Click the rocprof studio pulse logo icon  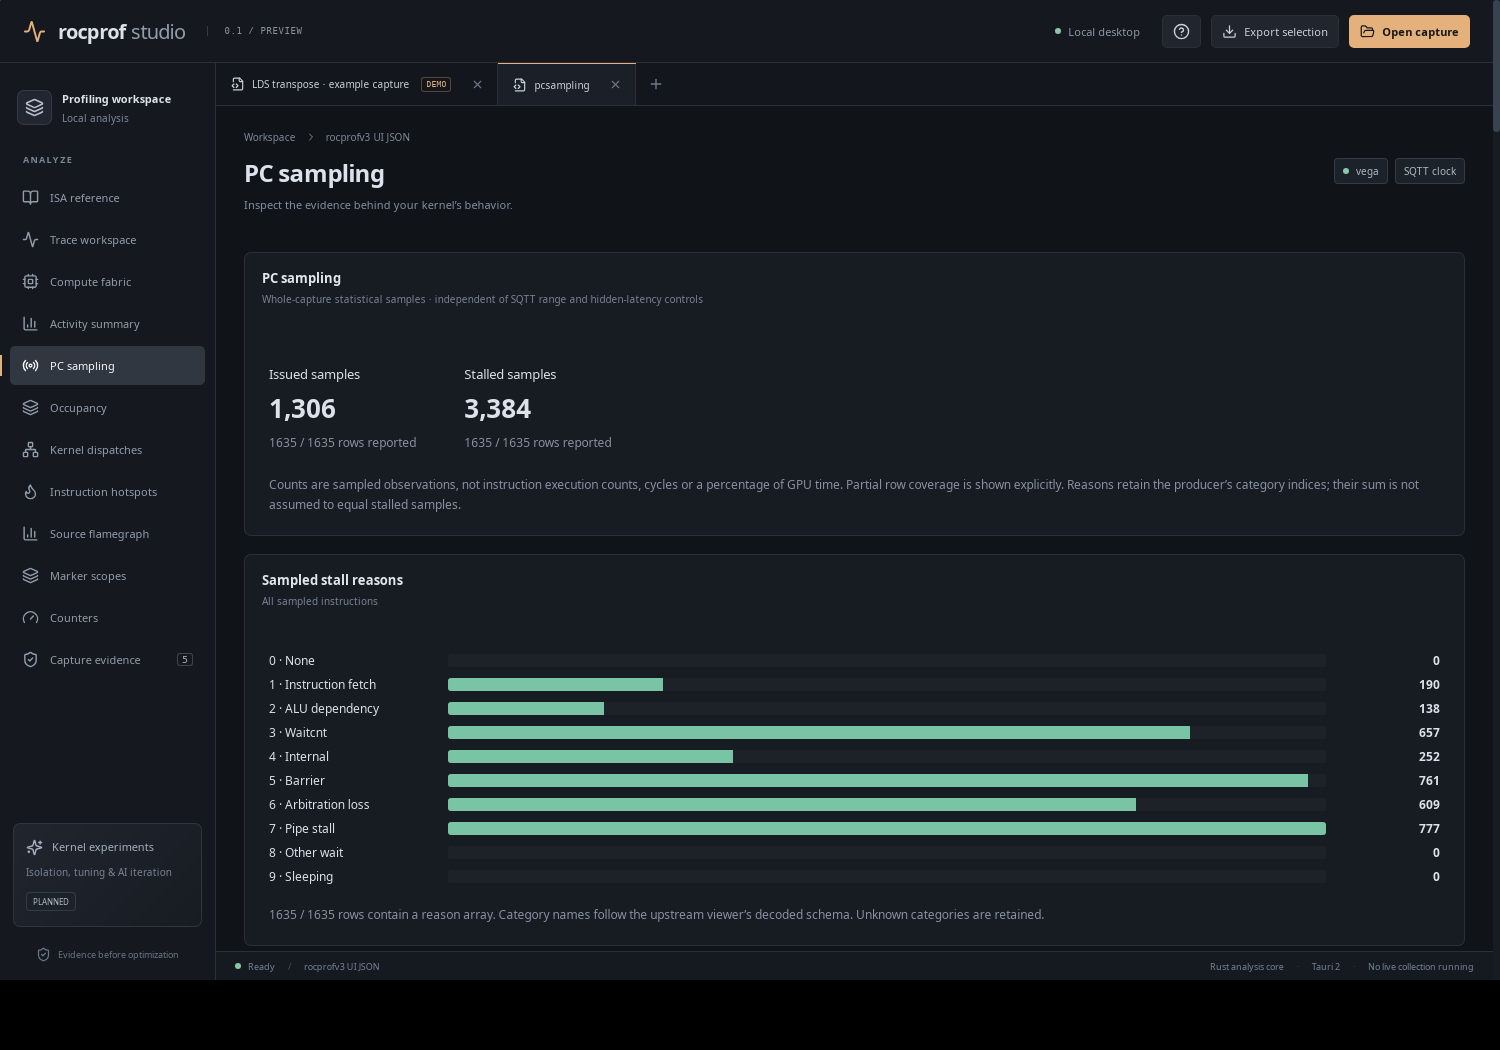tap(34, 32)
